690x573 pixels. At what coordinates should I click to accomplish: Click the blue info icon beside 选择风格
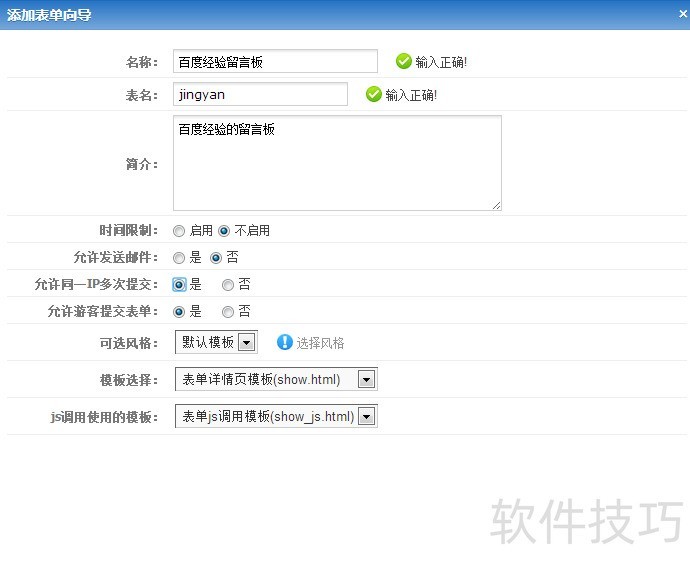point(285,342)
